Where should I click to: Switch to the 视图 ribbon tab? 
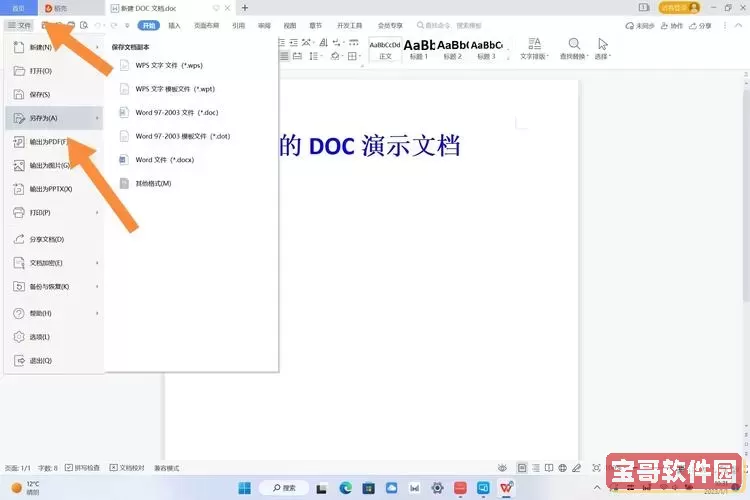(x=290, y=25)
